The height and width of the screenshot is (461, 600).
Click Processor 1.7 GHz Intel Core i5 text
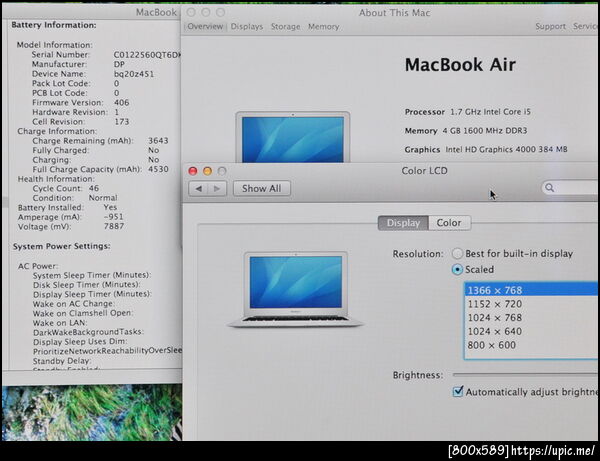click(x=468, y=112)
